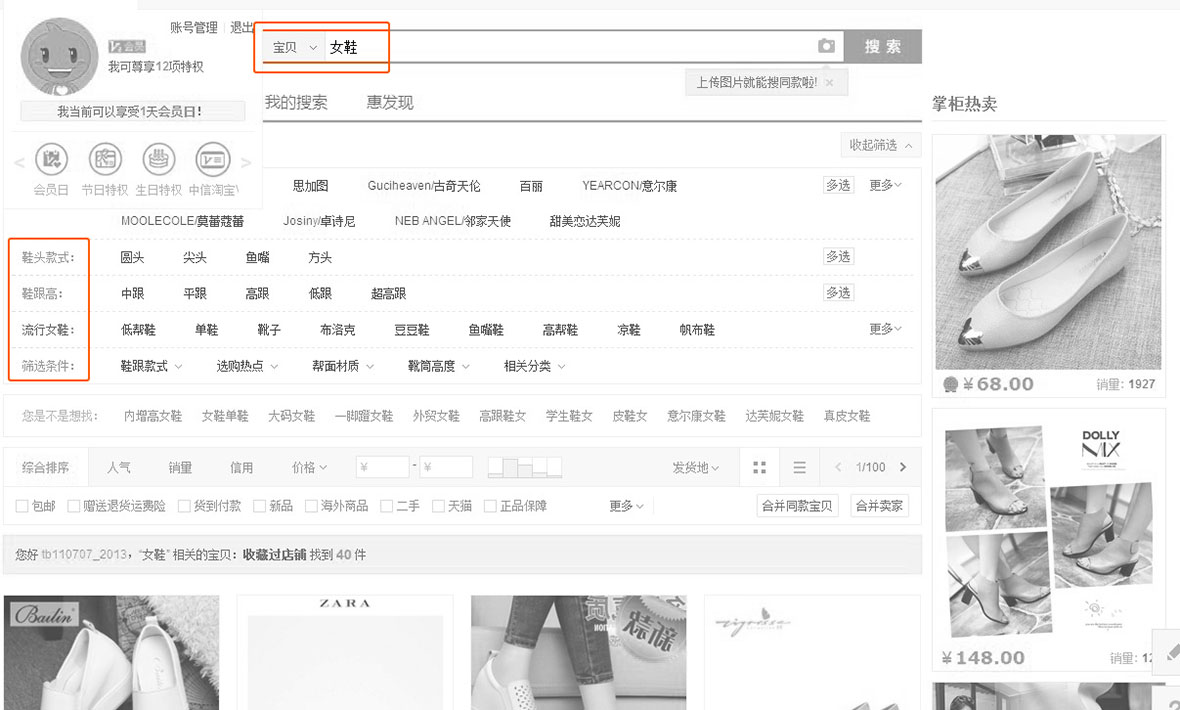Expand 更多 in the 流行女鞋 row

885,329
